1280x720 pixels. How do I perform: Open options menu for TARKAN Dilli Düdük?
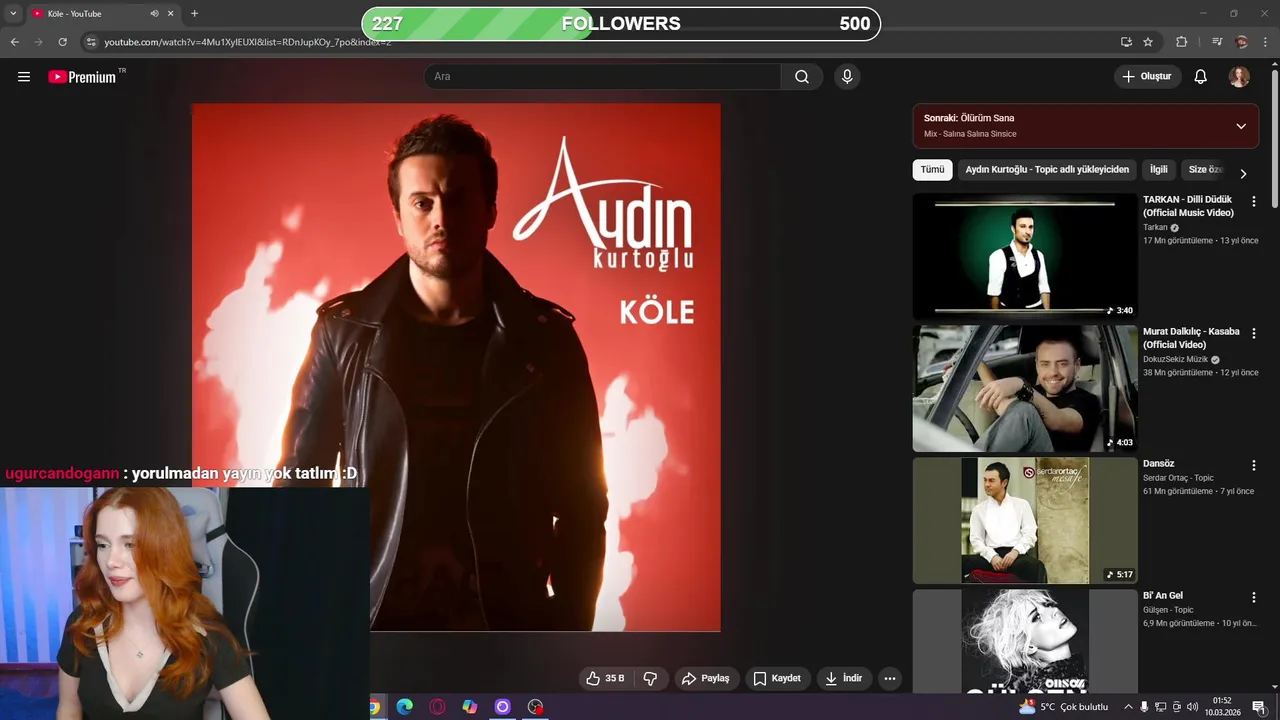1254,201
